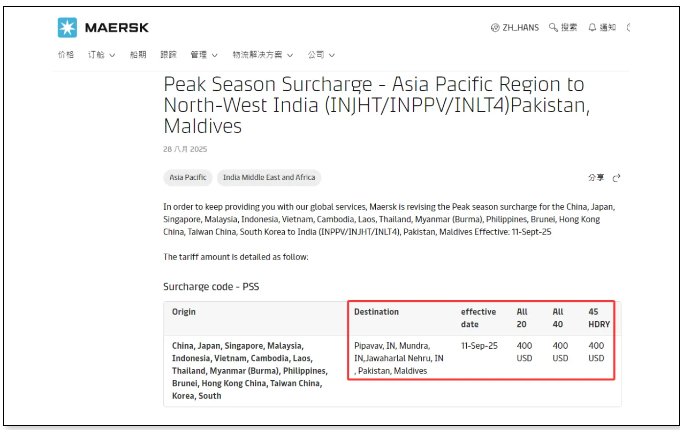This screenshot has width=685, height=430.
Task: Click the Asia Pacific tag
Action: [x=188, y=177]
